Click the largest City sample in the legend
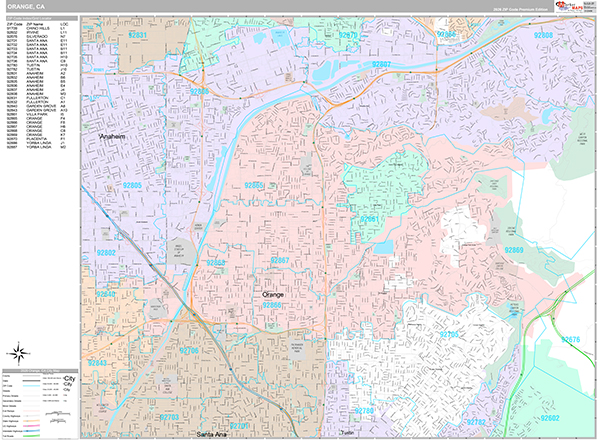Screen dimensions: 600x440 point(70,378)
